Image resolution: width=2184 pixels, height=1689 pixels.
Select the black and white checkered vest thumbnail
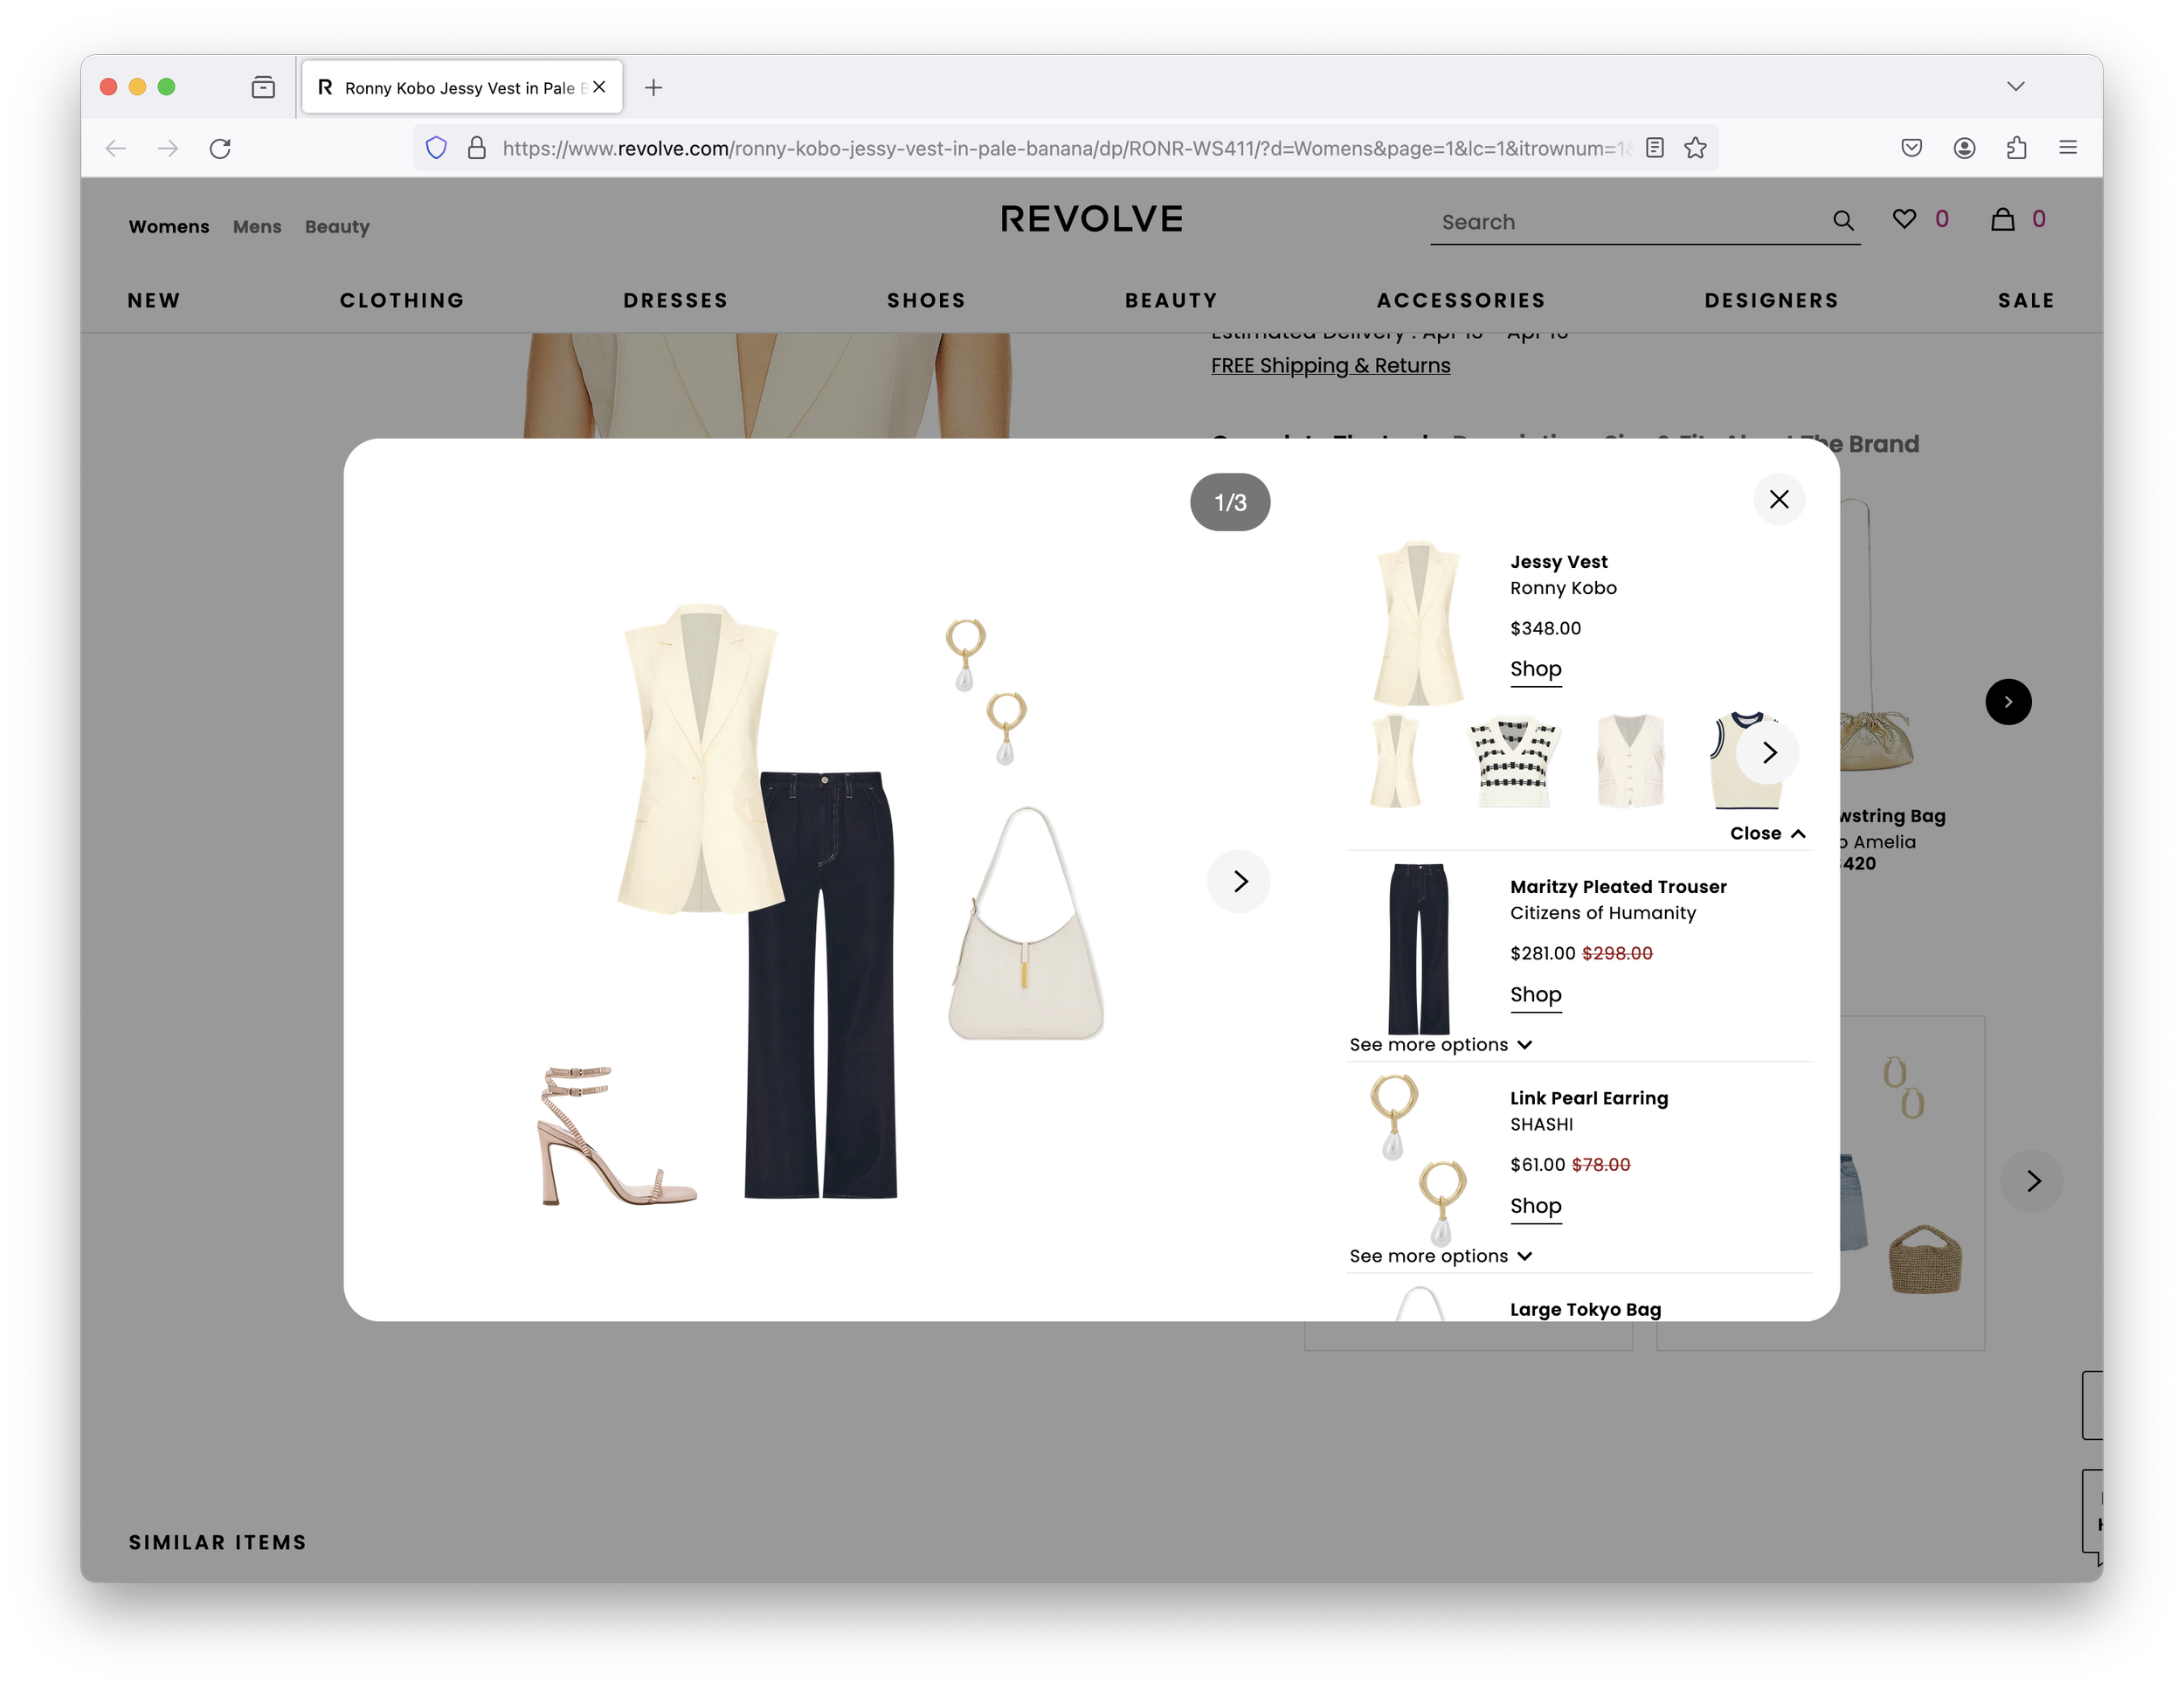click(1512, 760)
